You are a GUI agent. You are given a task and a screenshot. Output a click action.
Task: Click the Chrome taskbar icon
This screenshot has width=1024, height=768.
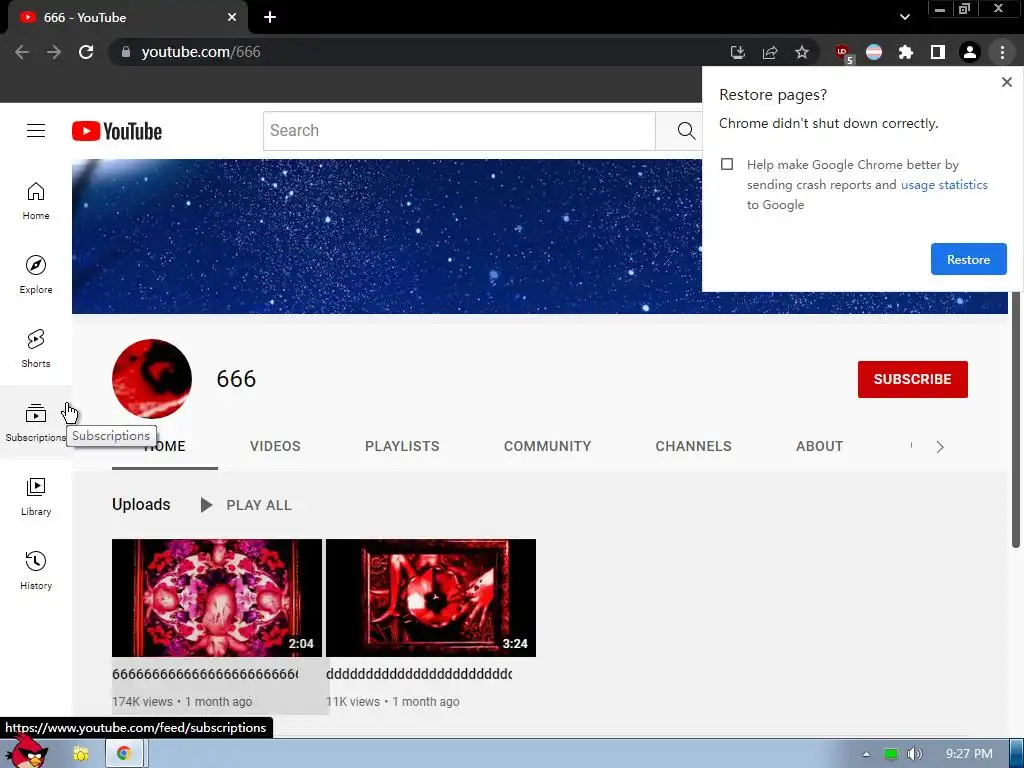tap(123, 754)
